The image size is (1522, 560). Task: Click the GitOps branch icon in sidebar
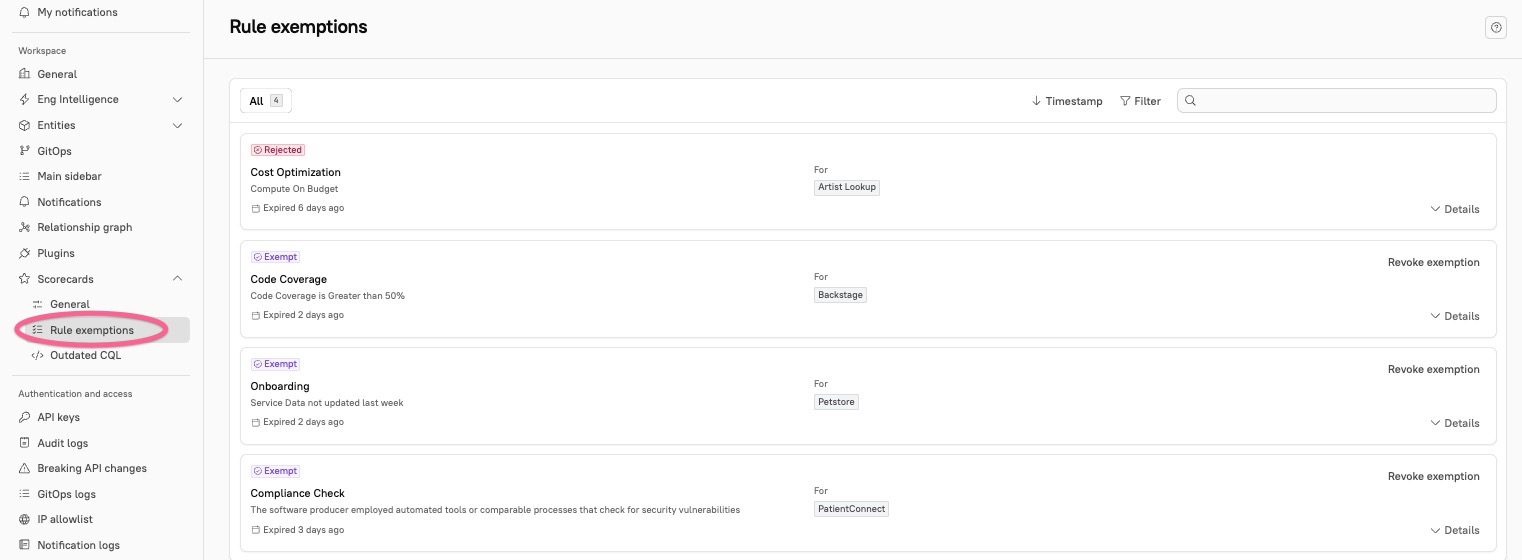pos(26,151)
